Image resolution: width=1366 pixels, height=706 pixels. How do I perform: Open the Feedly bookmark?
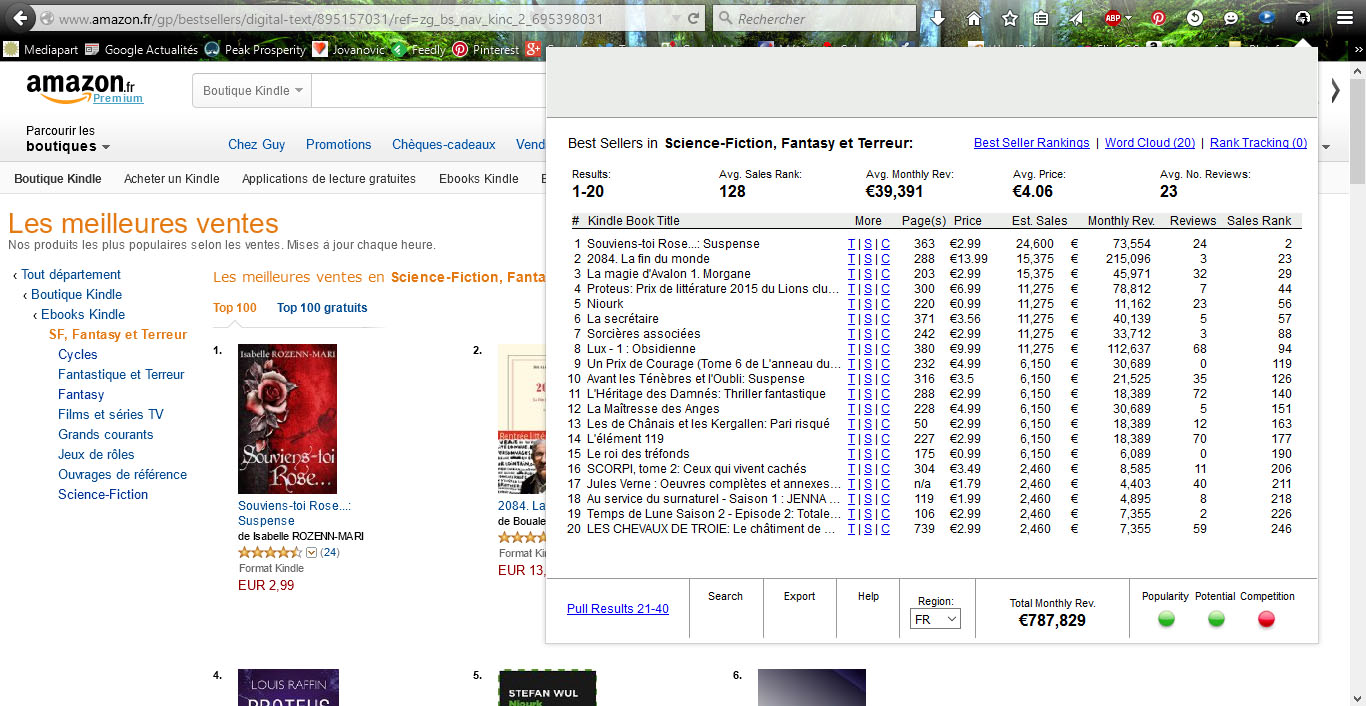pos(419,49)
